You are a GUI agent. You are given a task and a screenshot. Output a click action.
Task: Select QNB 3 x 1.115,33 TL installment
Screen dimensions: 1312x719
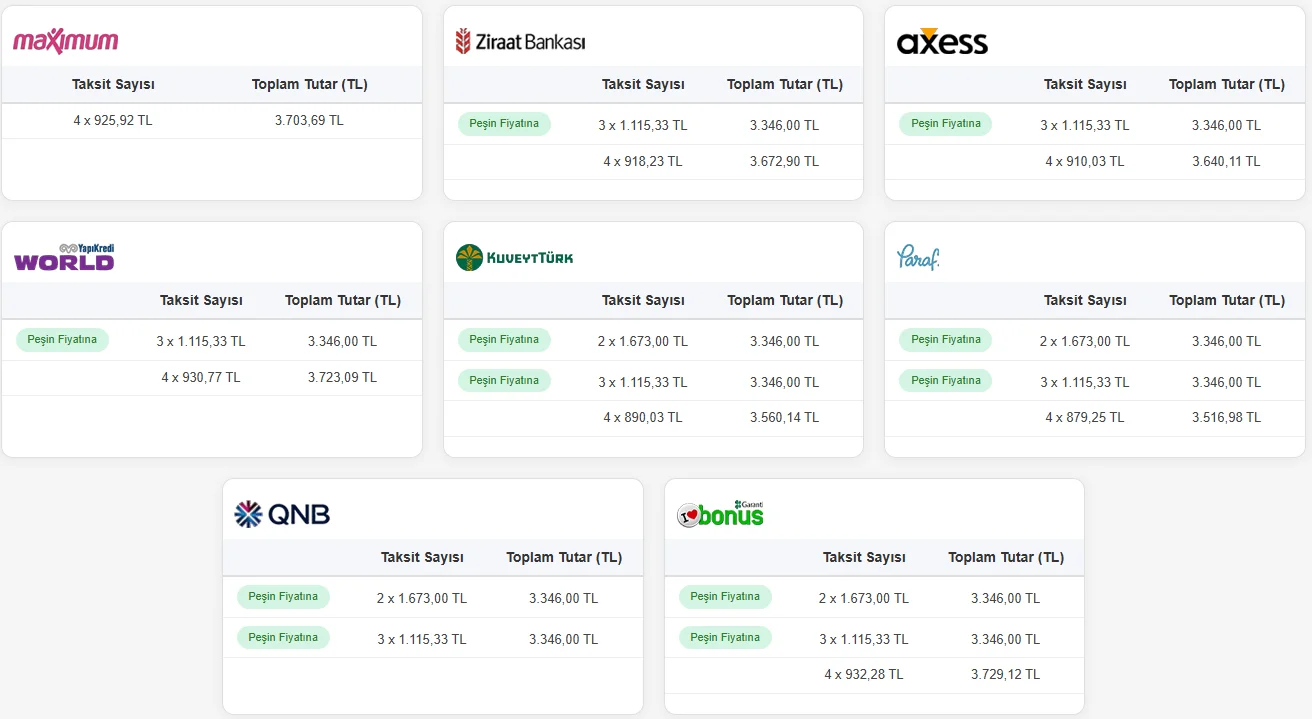[422, 640]
